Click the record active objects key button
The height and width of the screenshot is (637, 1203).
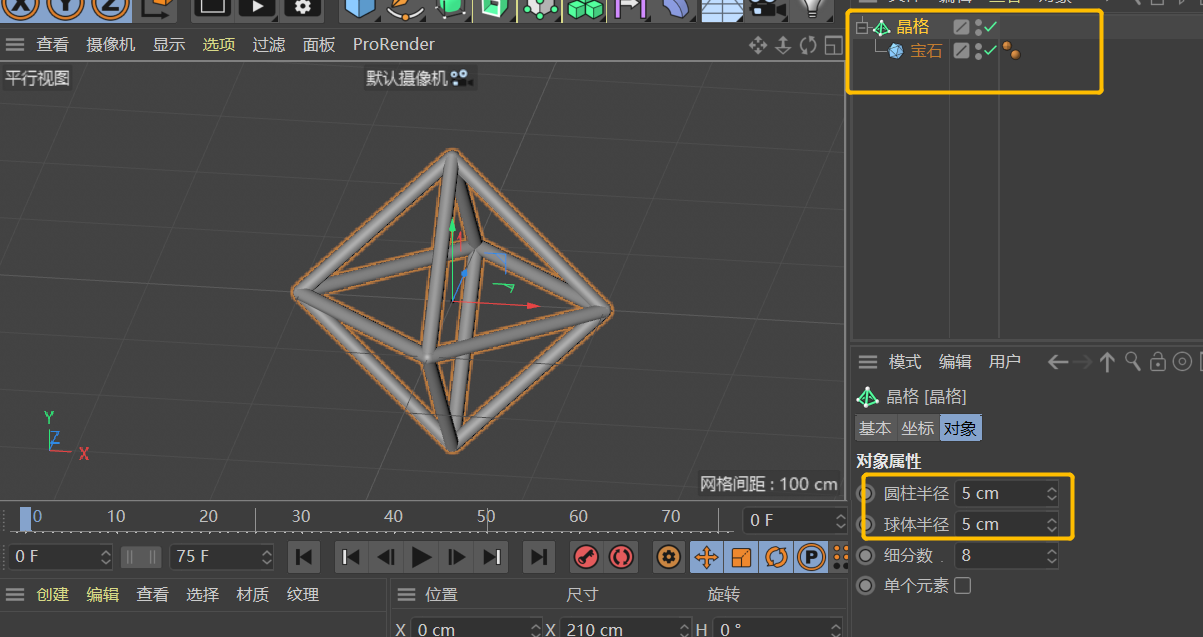586,557
